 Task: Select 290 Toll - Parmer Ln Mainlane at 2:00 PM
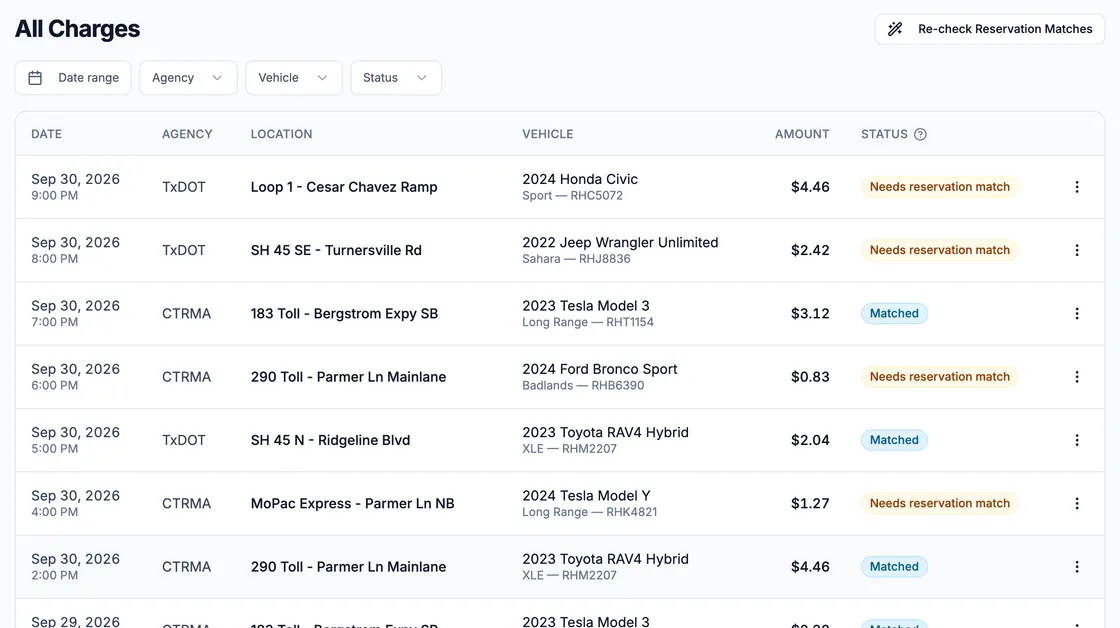tap(348, 567)
